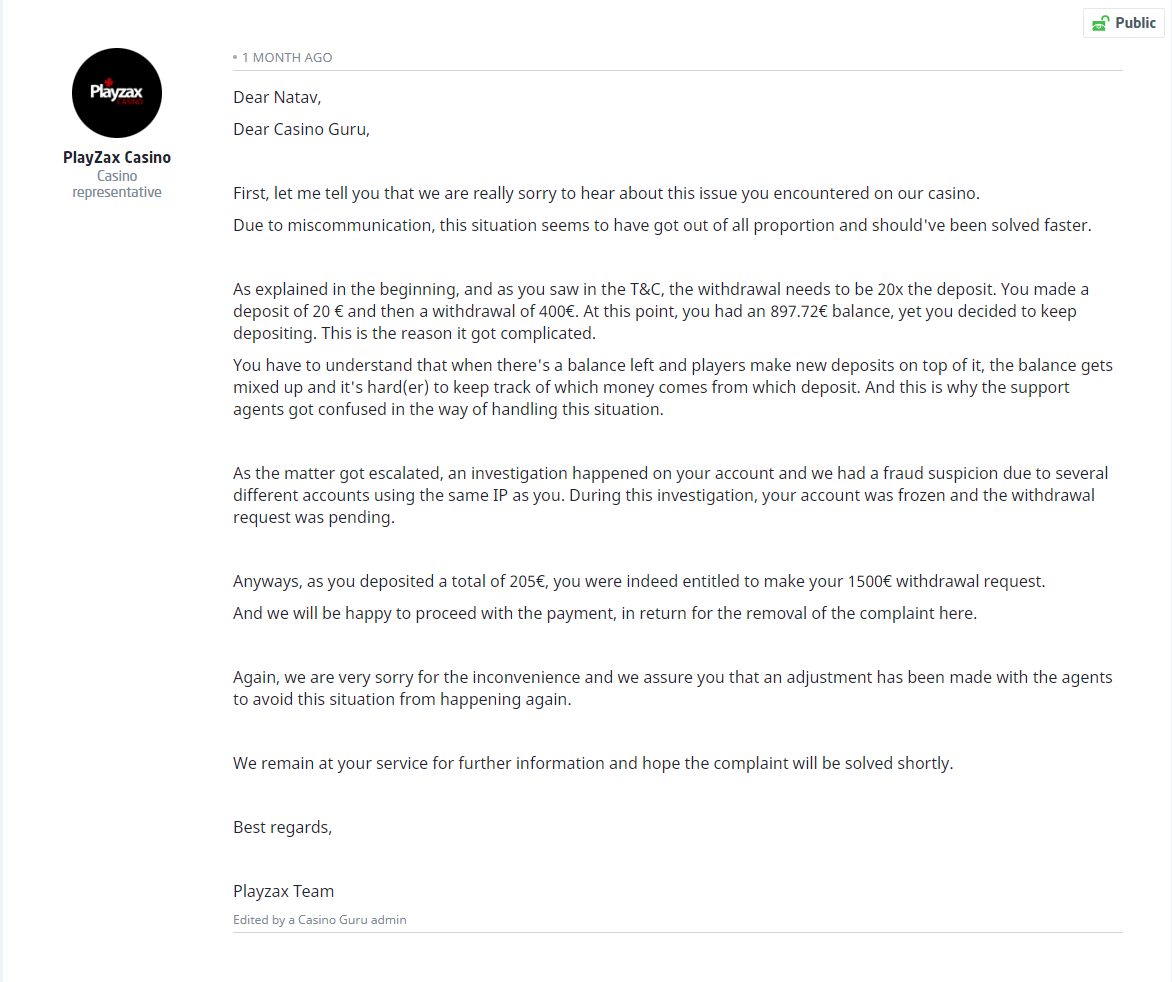
Task: Click the paragraph starting You have to understand
Action: tap(672, 387)
